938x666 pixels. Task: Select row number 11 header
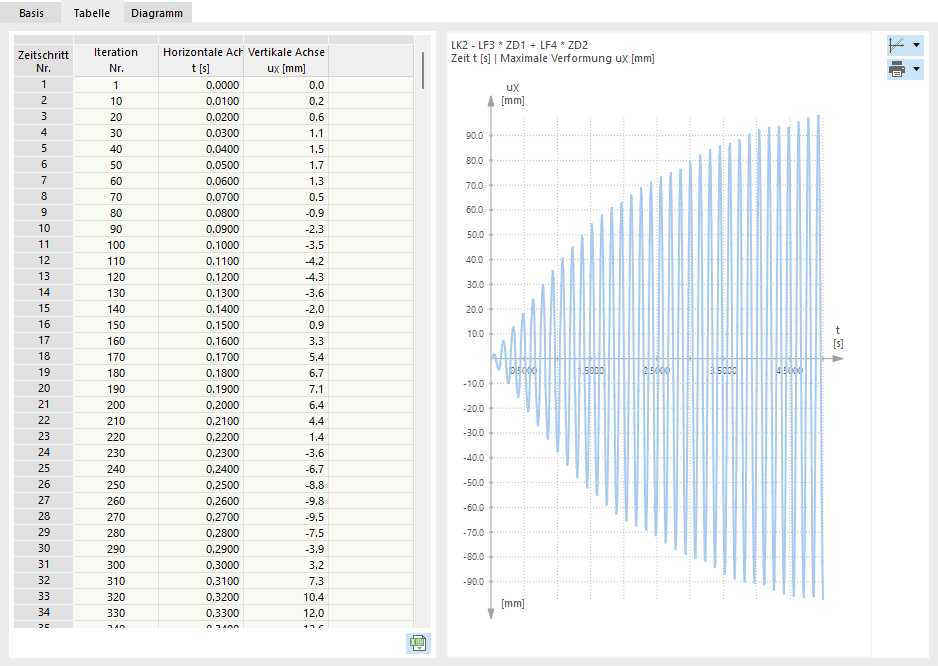(44, 244)
